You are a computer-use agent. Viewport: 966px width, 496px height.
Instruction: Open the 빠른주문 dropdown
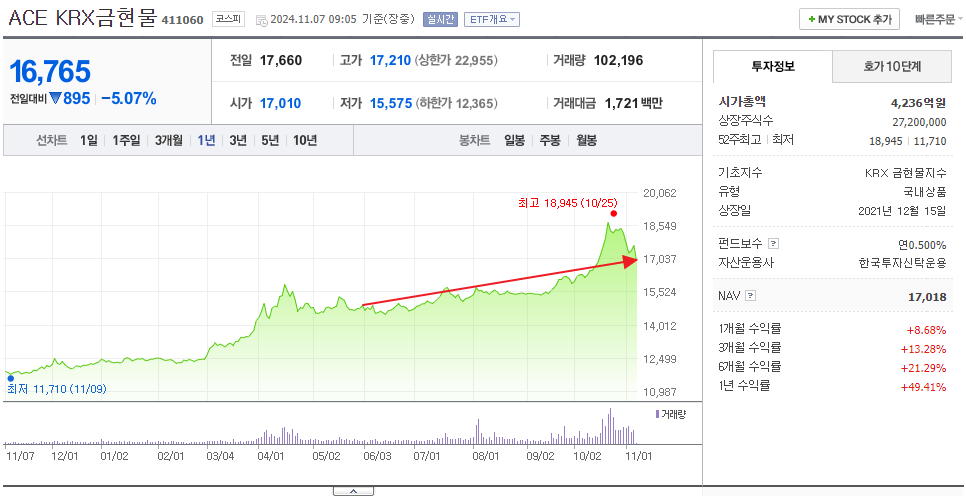coord(938,19)
